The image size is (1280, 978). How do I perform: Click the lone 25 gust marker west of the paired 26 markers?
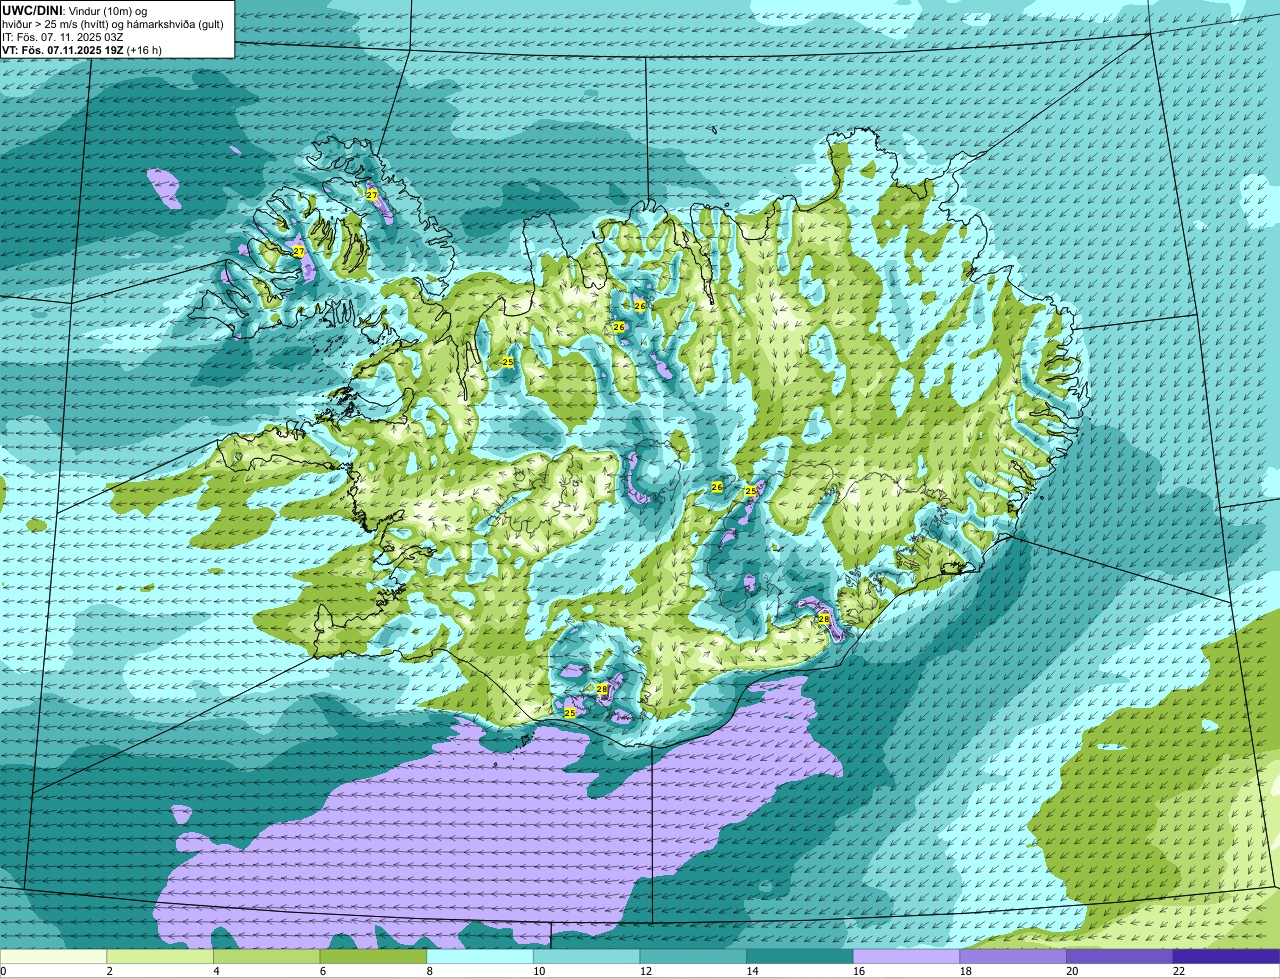[508, 362]
